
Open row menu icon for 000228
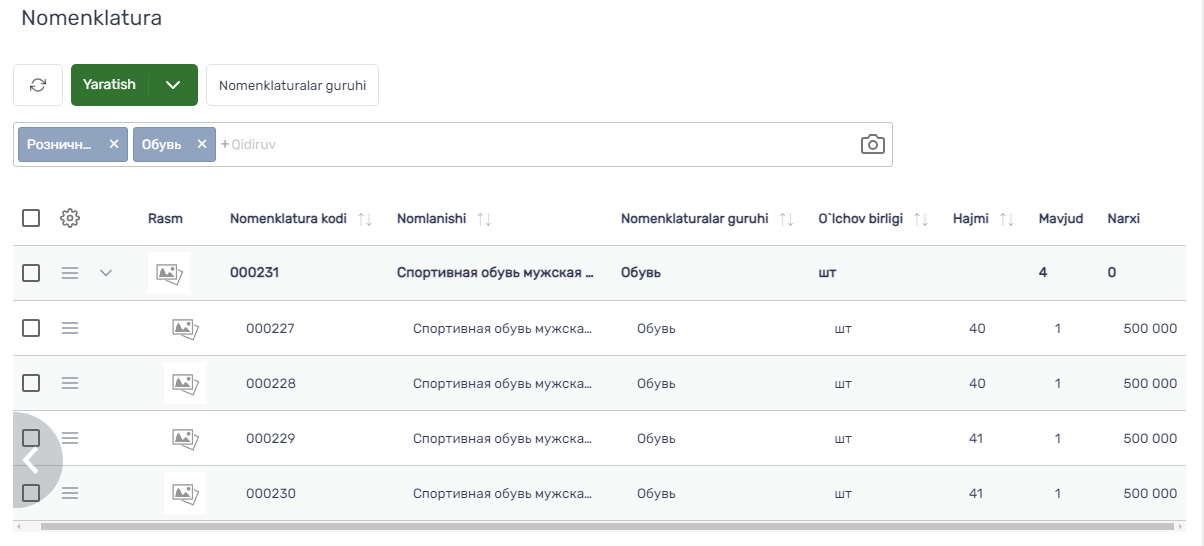[70, 382]
